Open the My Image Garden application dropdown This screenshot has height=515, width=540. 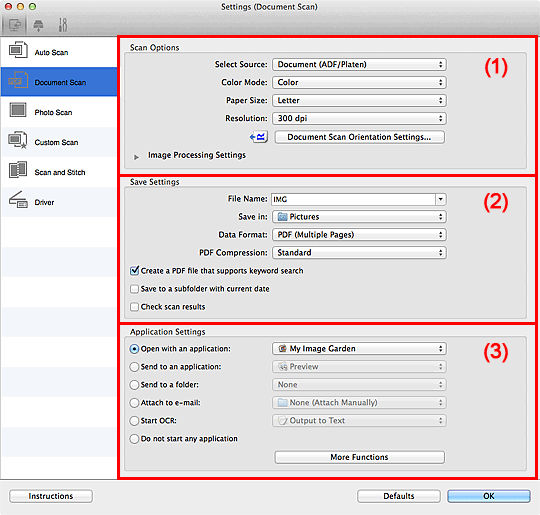[359, 349]
